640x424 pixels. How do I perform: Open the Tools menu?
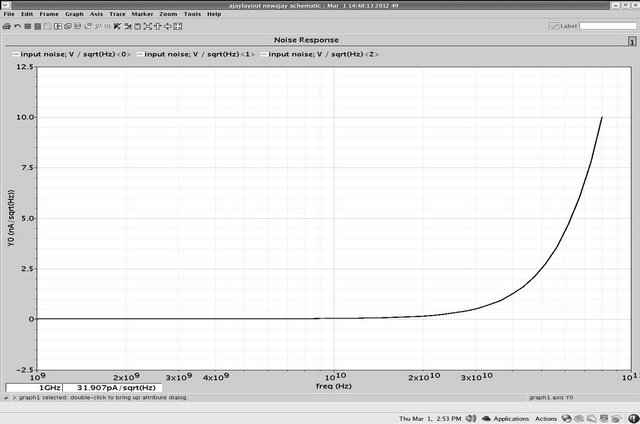pos(192,14)
